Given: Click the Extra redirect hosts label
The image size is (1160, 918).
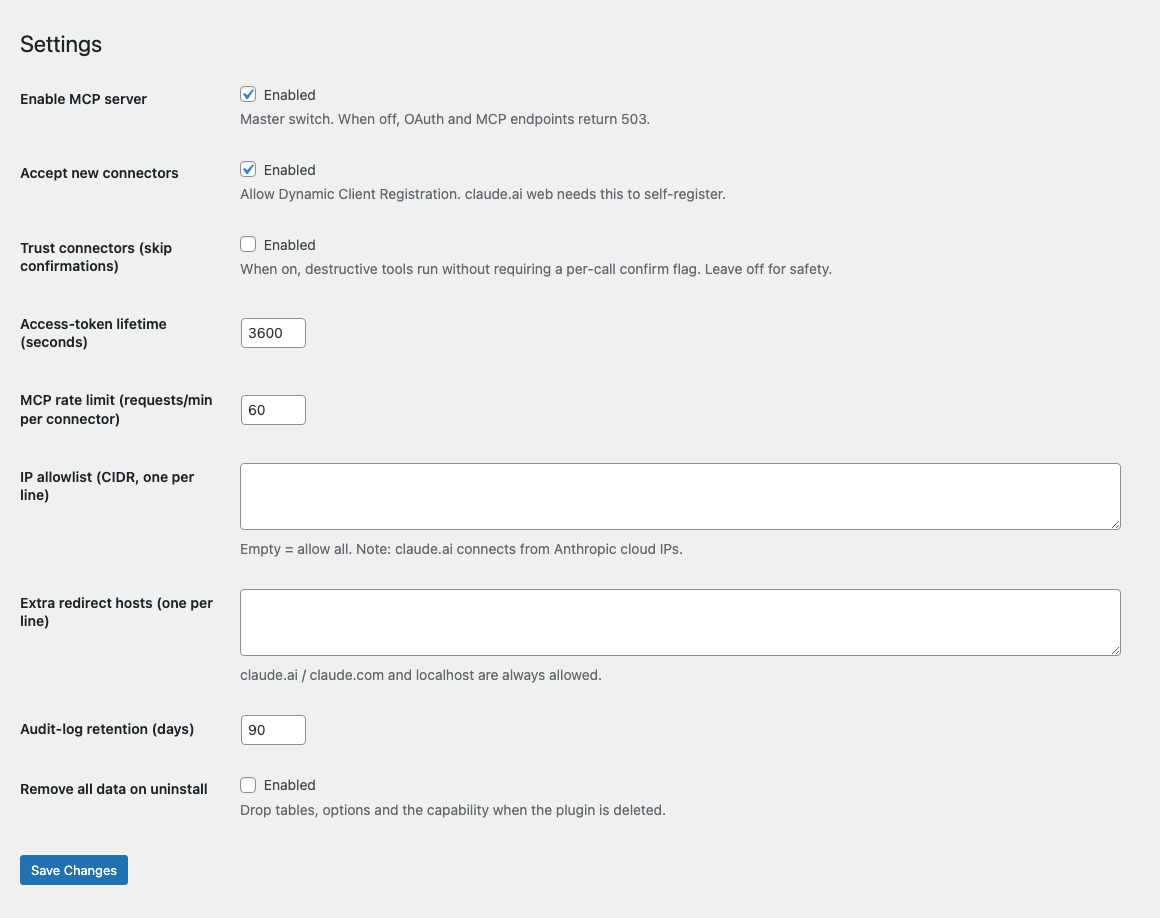Looking at the screenshot, I should (x=116, y=612).
